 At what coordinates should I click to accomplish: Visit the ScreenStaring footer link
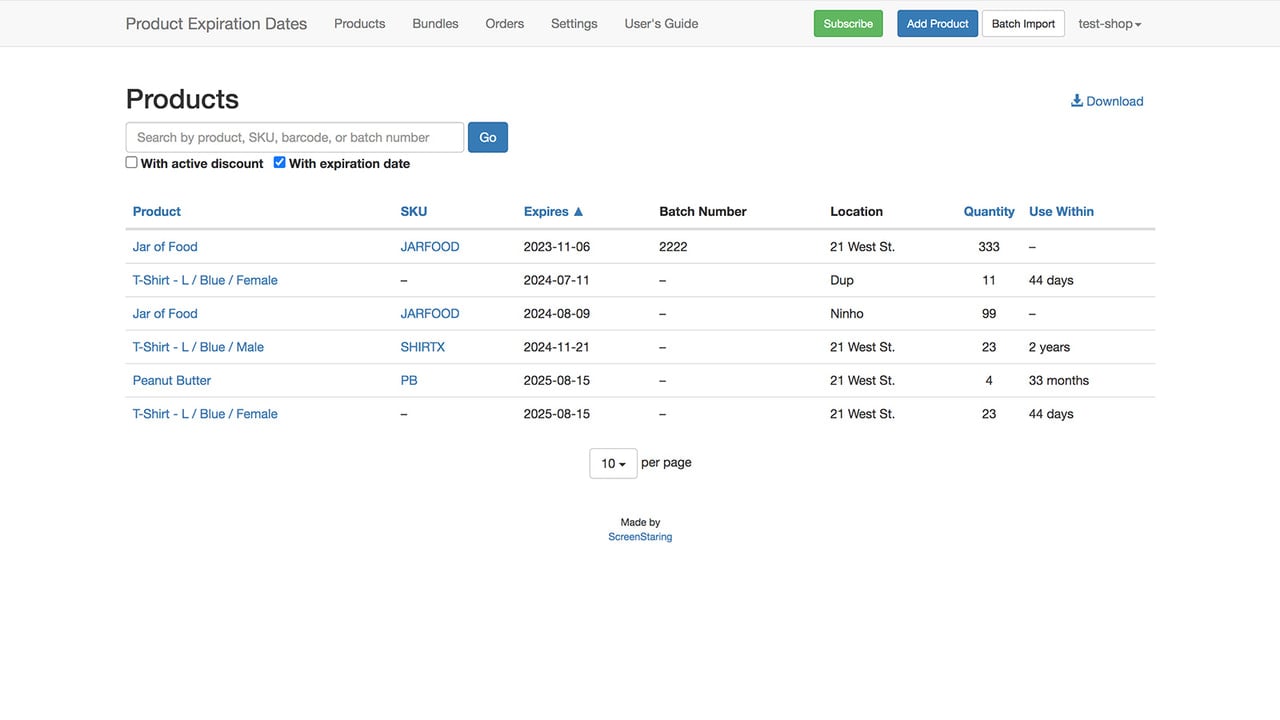click(640, 537)
